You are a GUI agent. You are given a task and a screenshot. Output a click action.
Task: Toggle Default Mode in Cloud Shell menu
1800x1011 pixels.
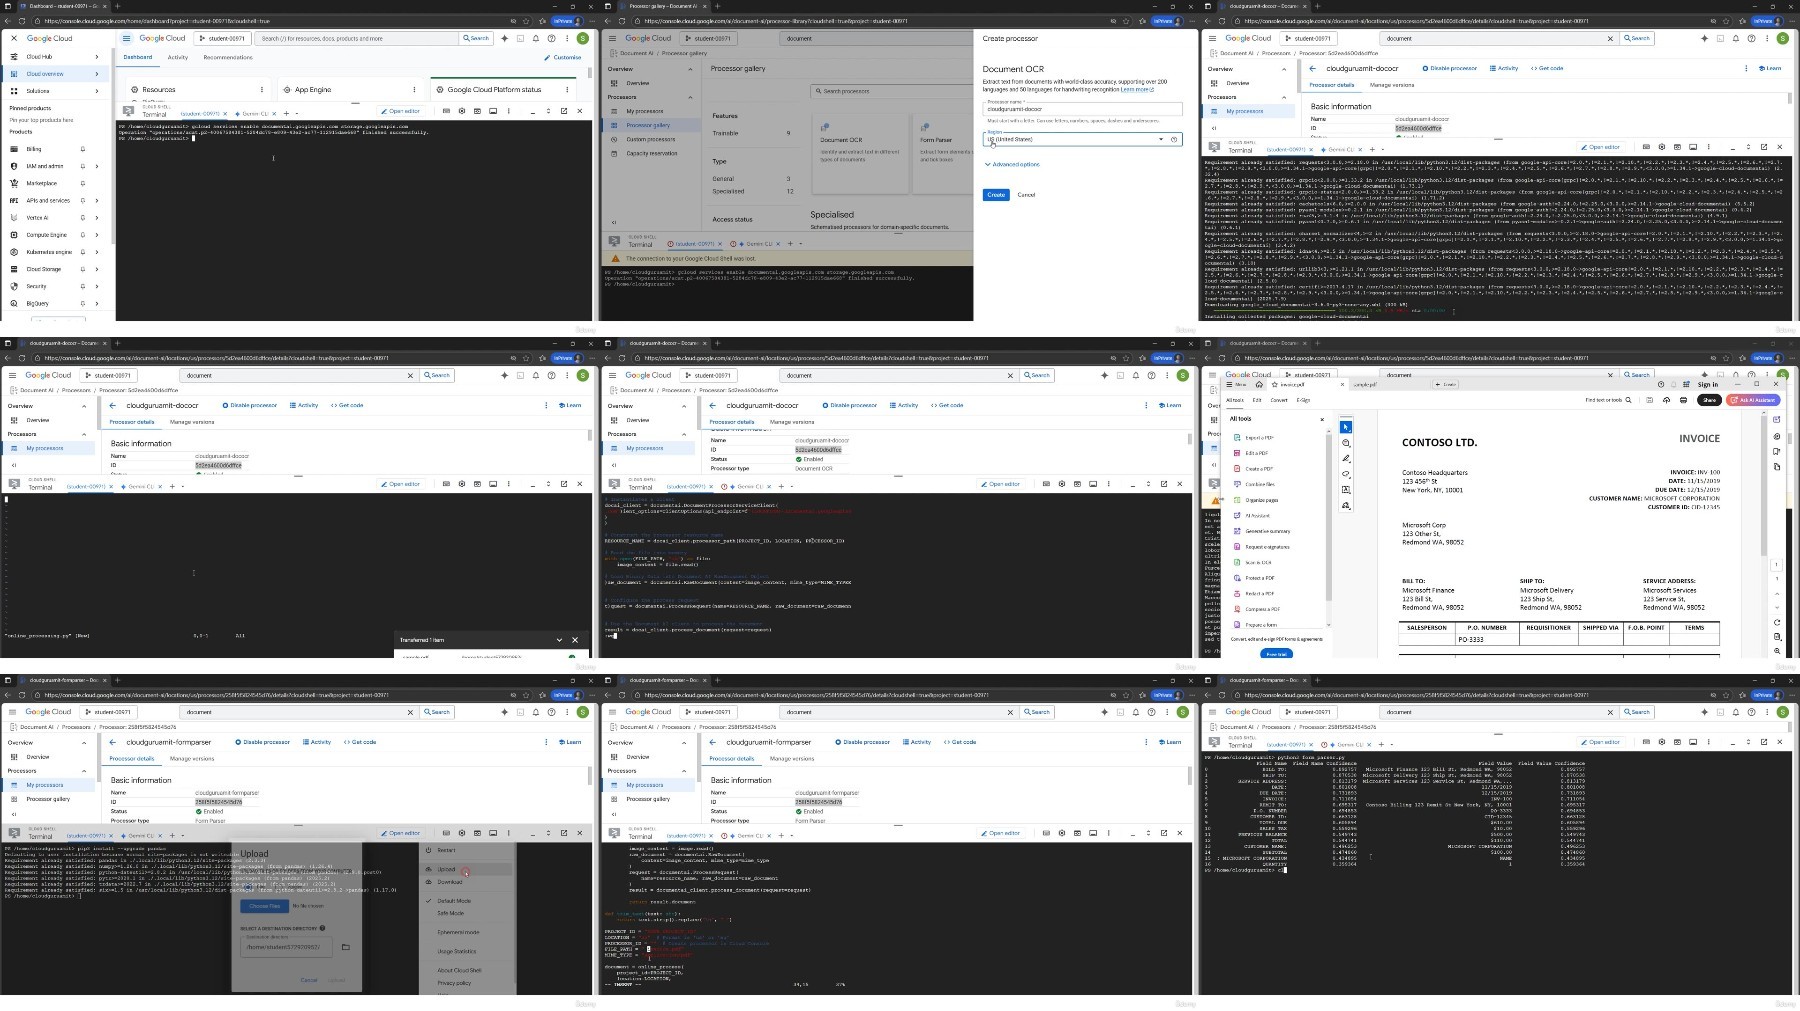454,901
